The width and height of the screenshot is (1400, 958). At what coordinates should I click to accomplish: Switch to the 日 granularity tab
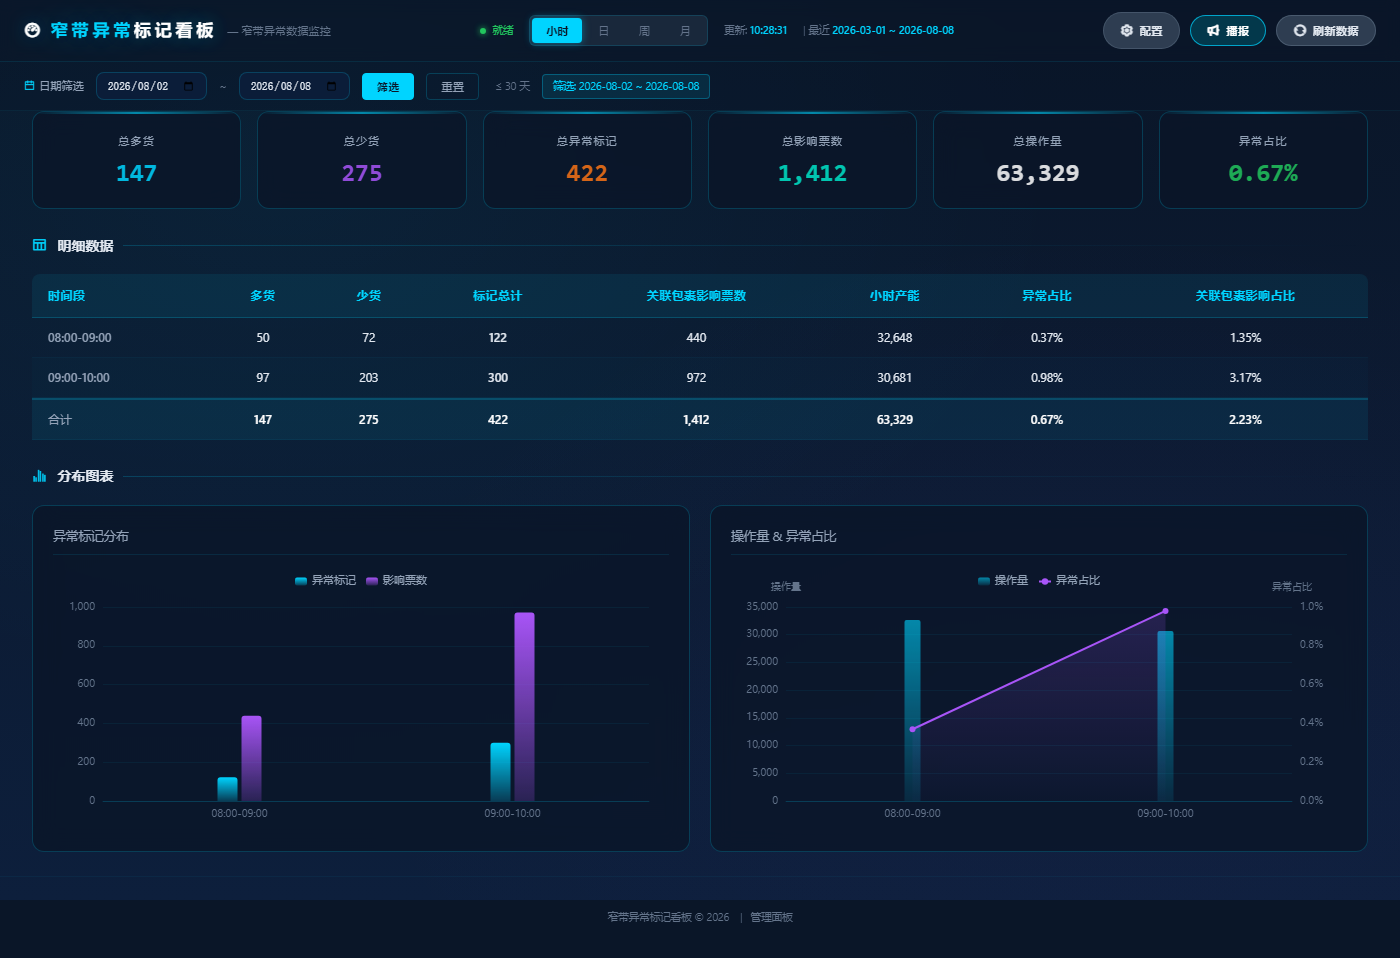pyautogui.click(x=604, y=31)
